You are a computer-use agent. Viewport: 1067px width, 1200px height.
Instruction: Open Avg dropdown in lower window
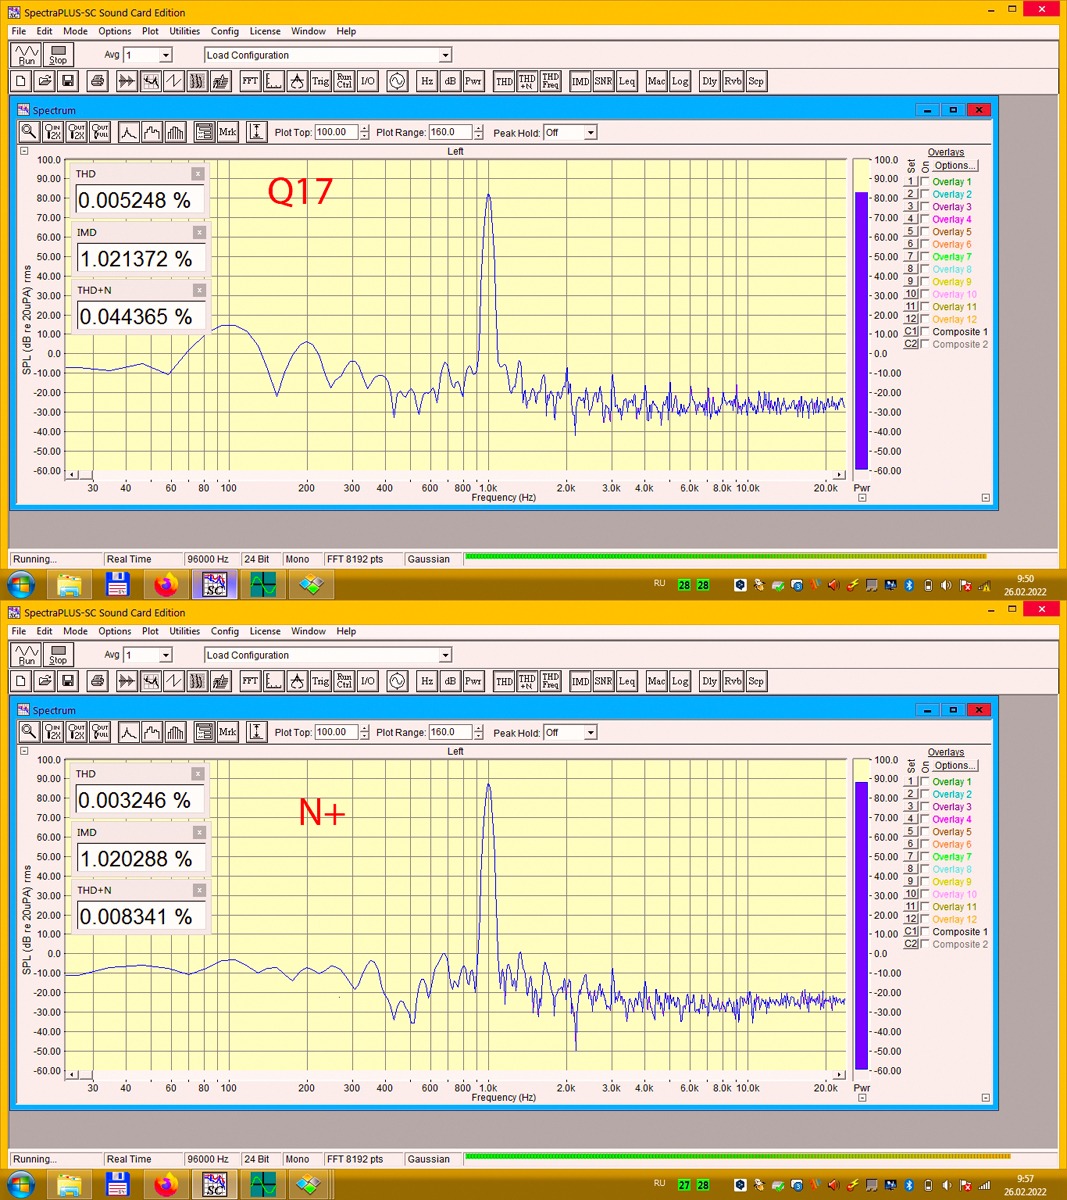[x=166, y=655]
